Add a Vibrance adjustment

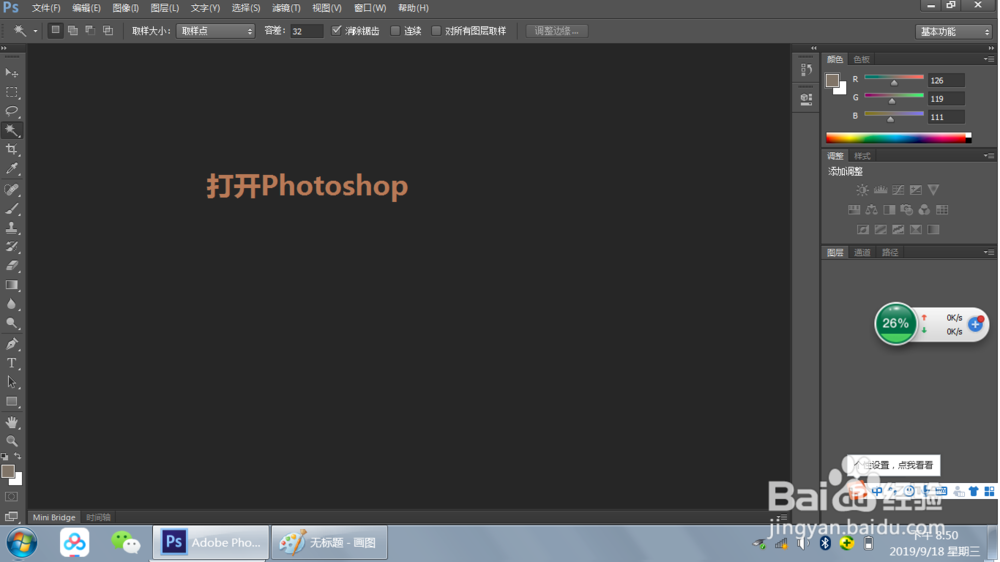[934, 190]
